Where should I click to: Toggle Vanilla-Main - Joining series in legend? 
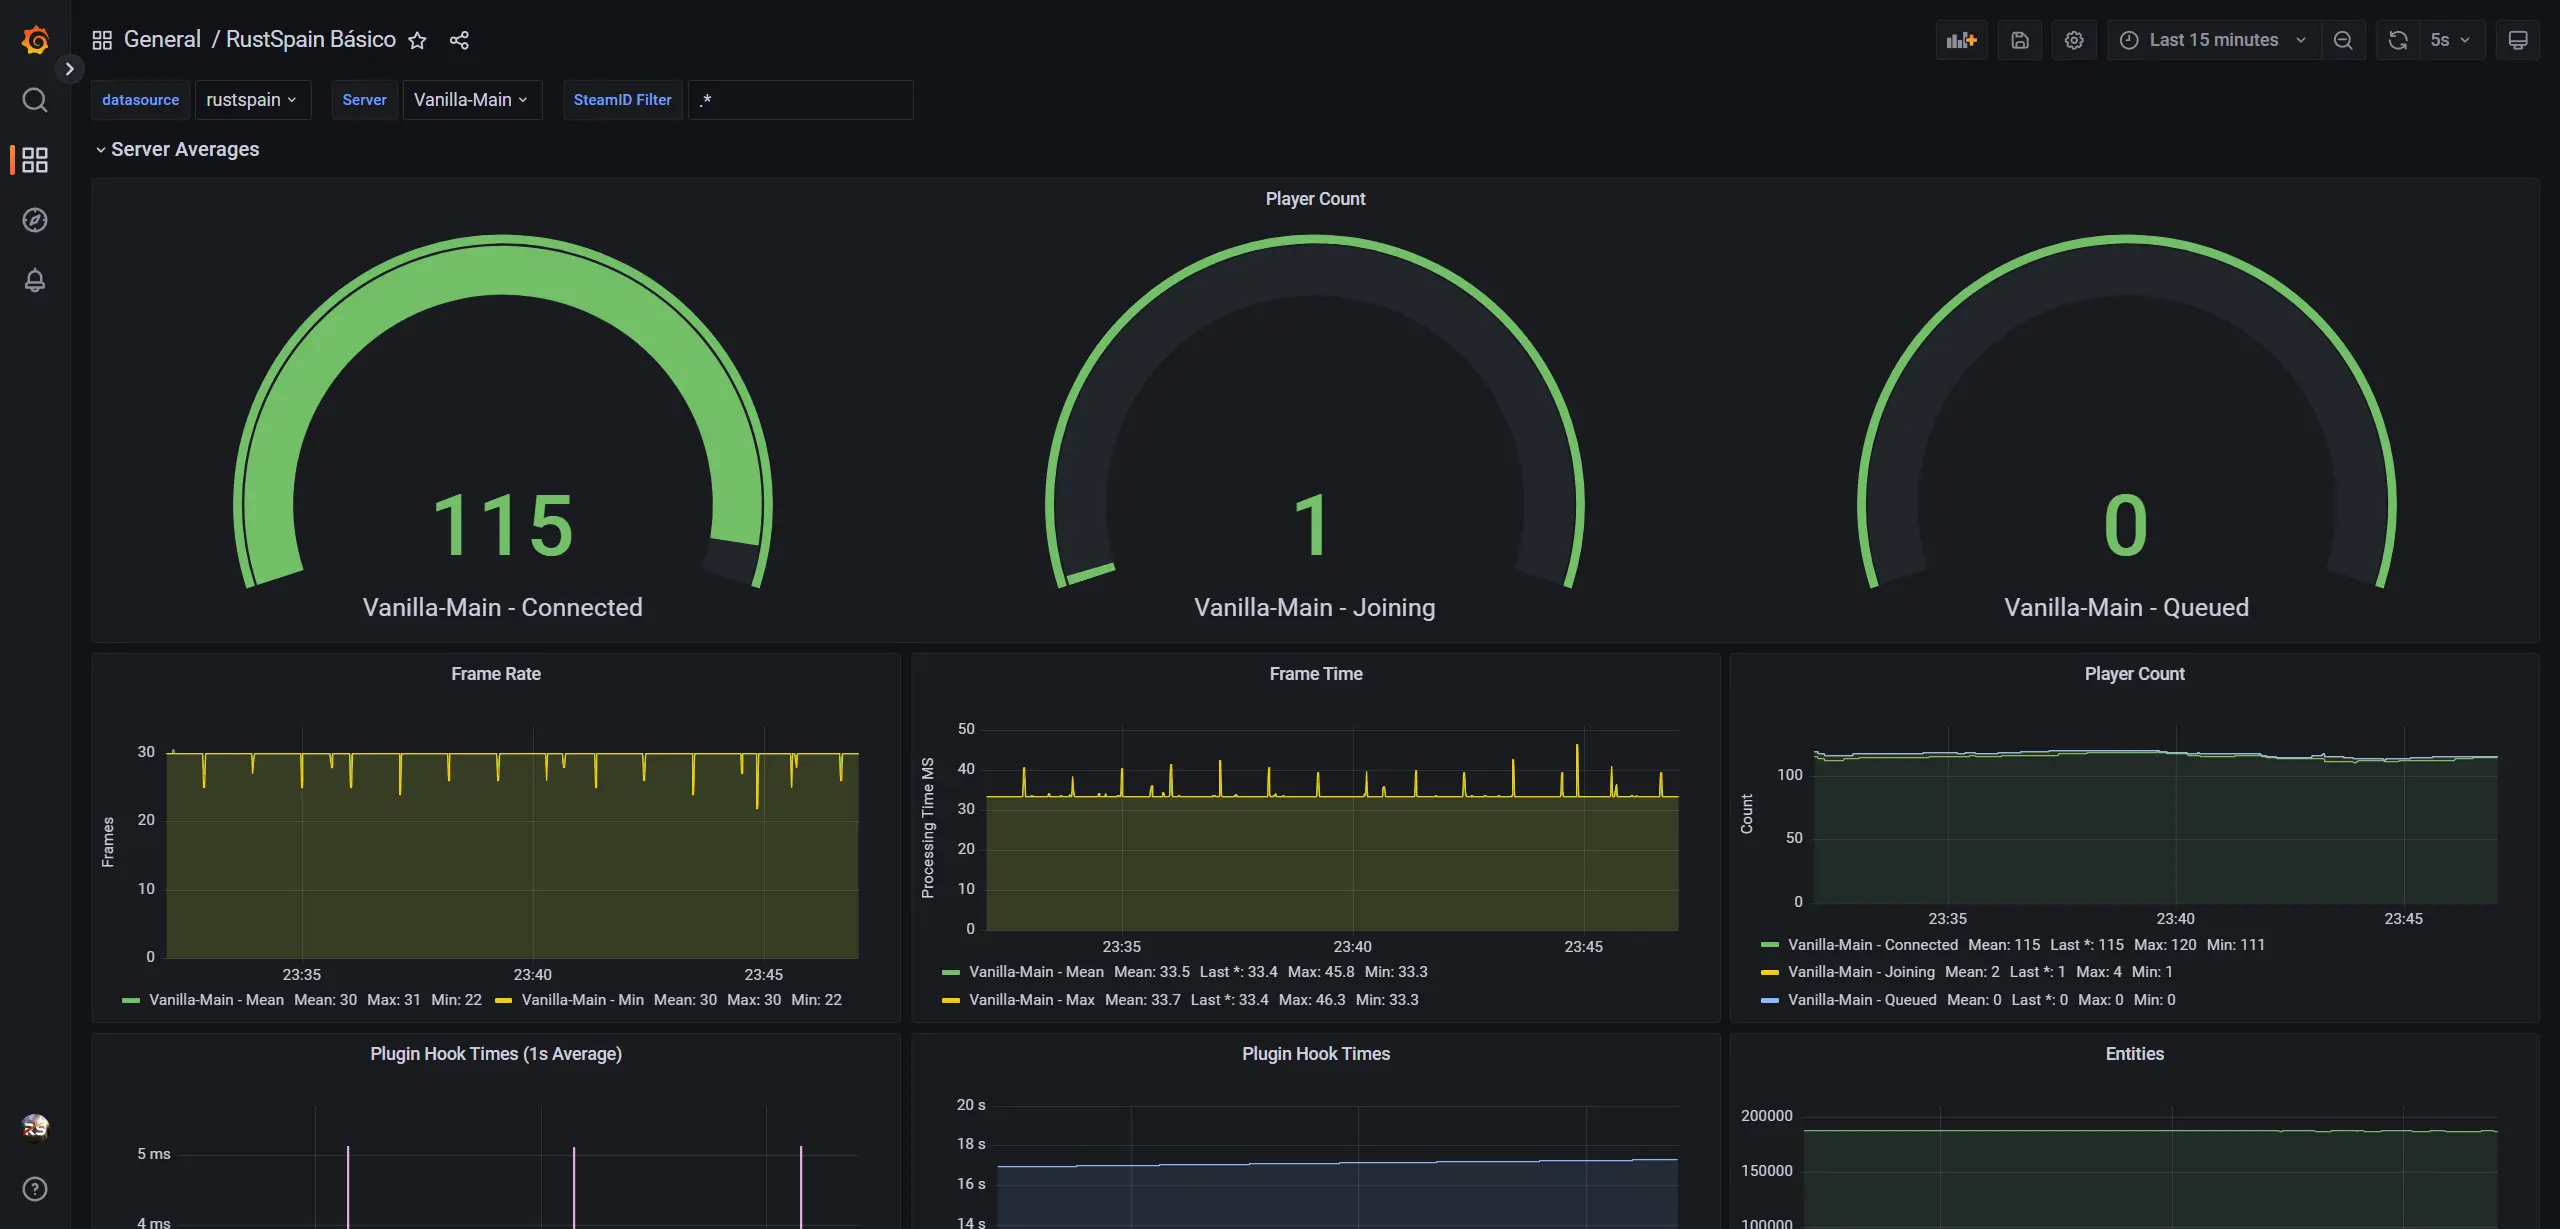(1861, 972)
